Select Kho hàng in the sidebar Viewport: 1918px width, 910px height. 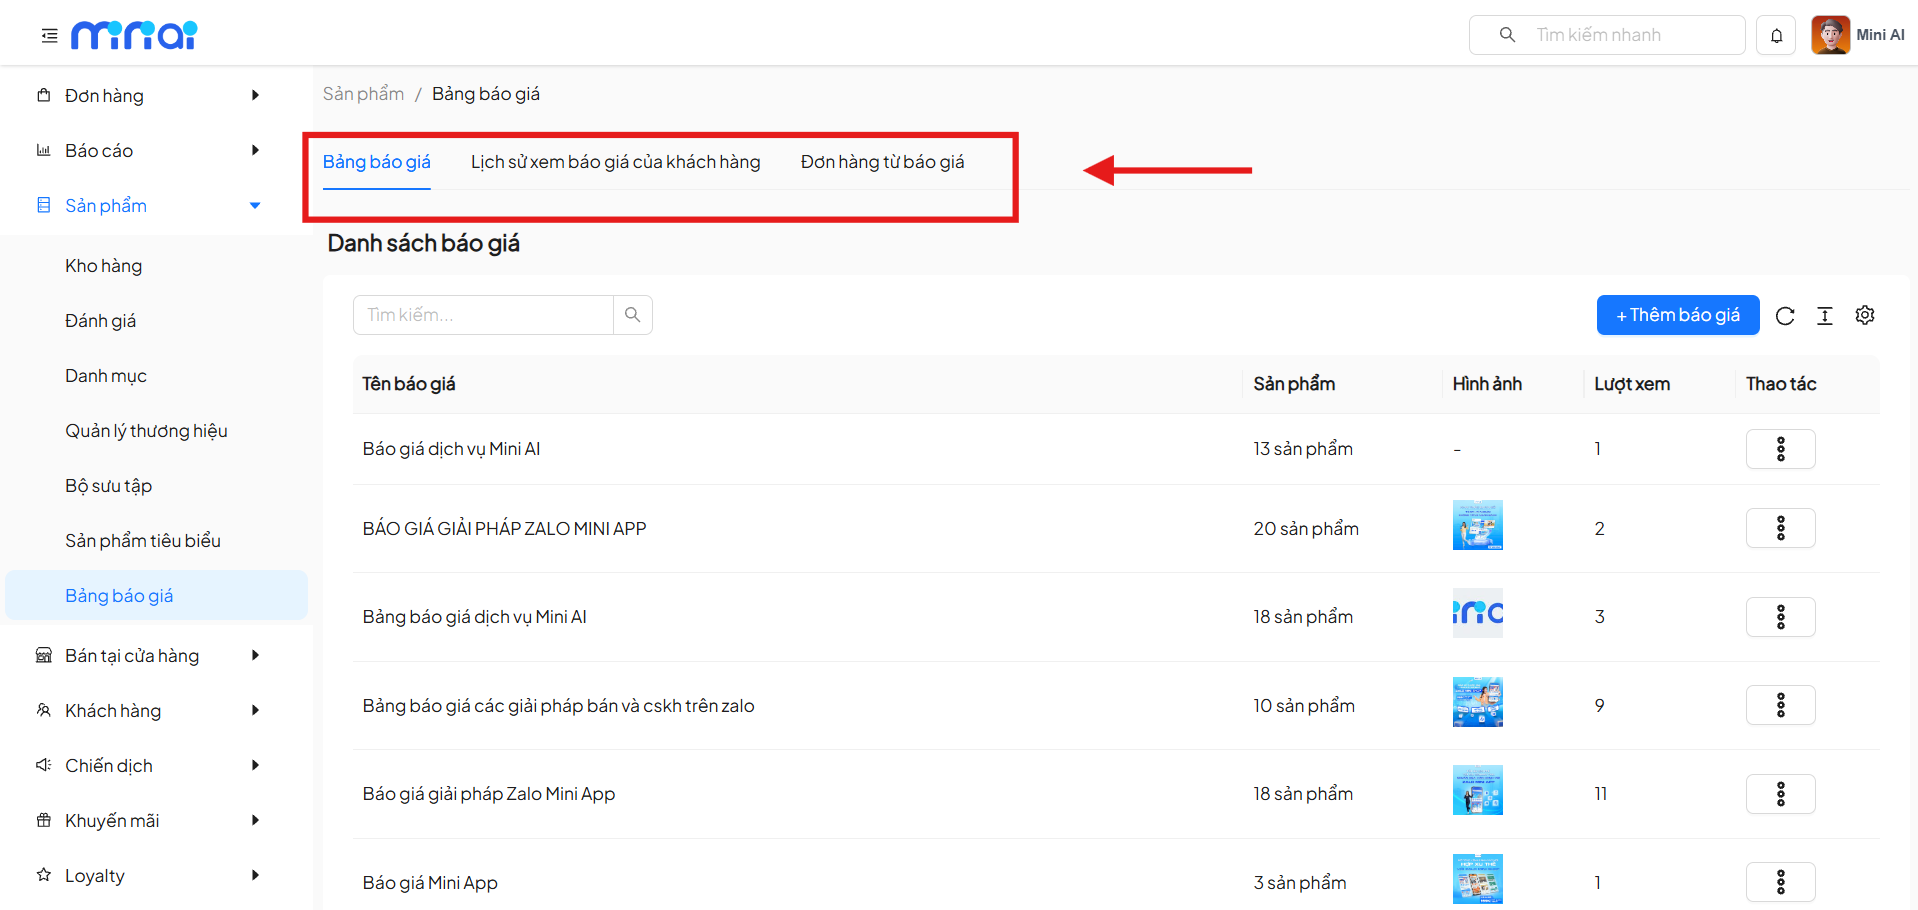click(x=104, y=266)
